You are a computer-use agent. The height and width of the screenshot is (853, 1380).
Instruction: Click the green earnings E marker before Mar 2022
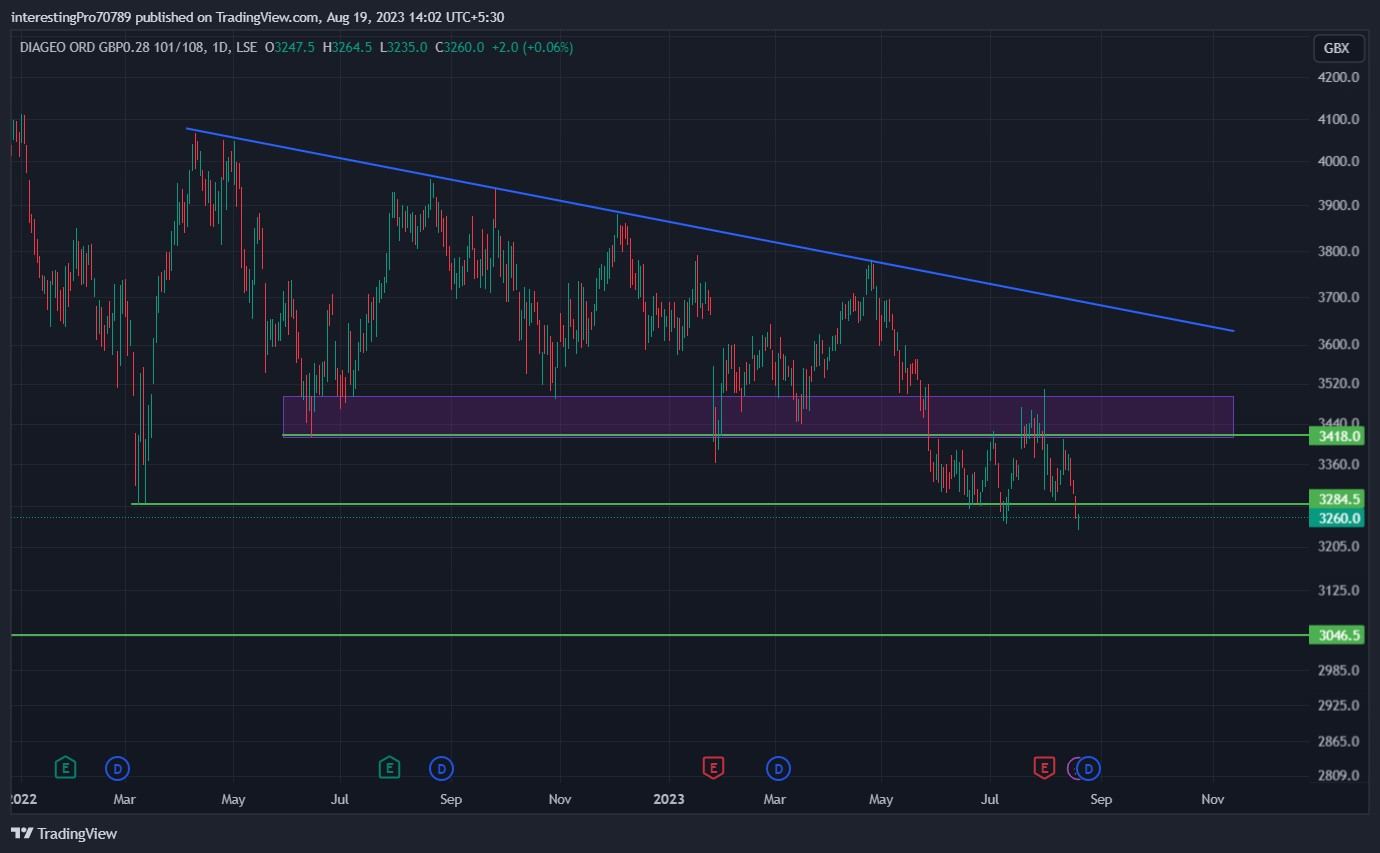coord(65,768)
